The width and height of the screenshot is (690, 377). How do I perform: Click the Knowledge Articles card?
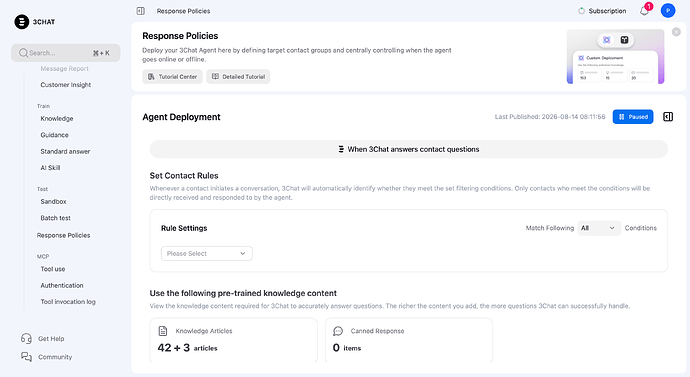tap(234, 340)
